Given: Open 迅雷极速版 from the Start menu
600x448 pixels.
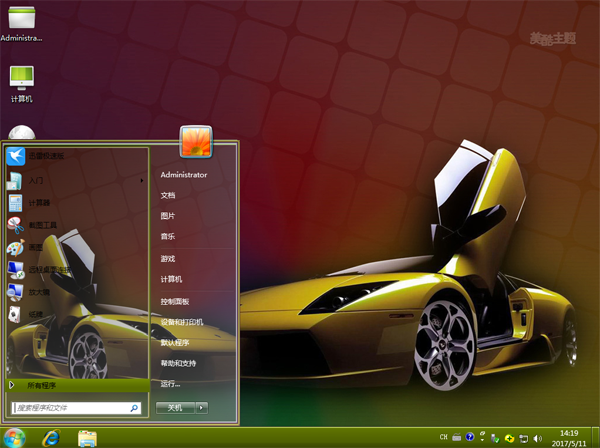Looking at the screenshot, I should (x=45, y=156).
